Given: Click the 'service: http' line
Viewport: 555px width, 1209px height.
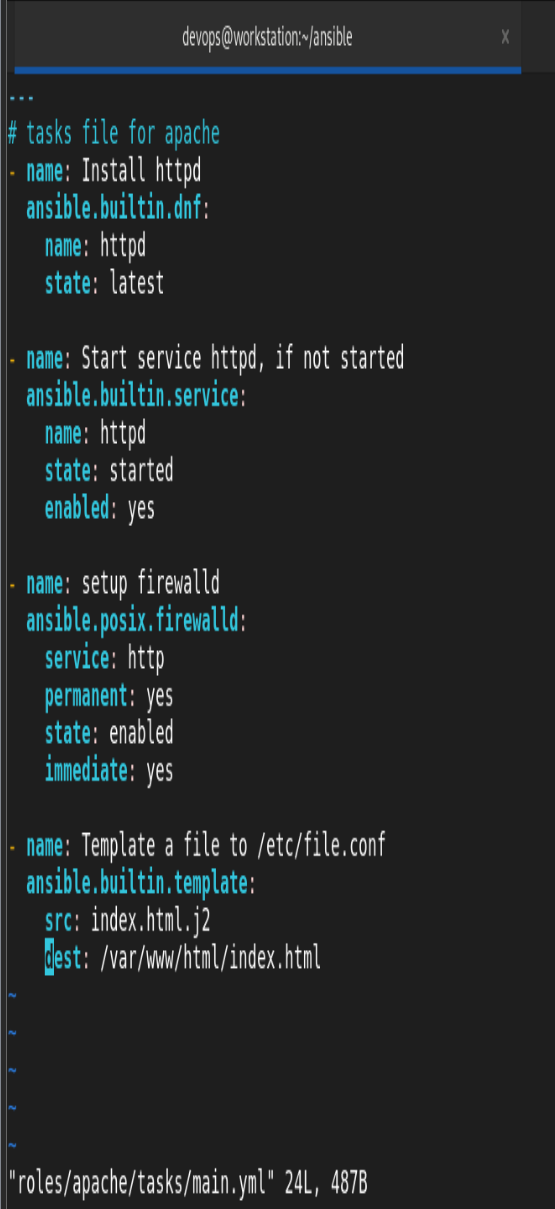Looking at the screenshot, I should click(104, 659).
